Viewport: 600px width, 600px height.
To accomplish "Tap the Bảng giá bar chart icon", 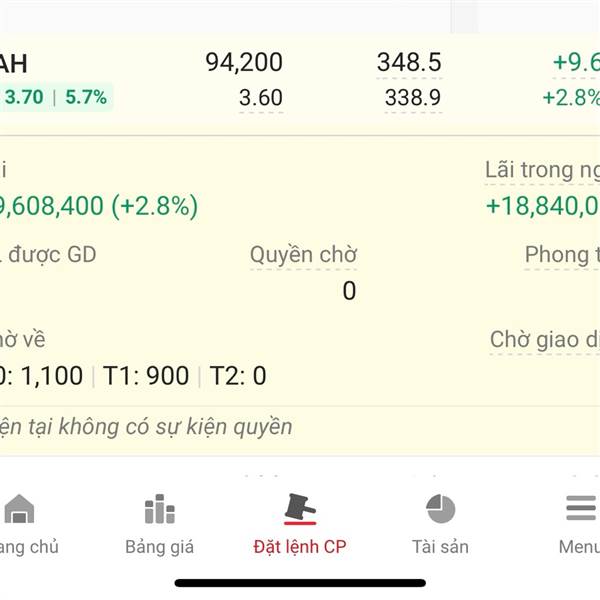I will [160, 509].
